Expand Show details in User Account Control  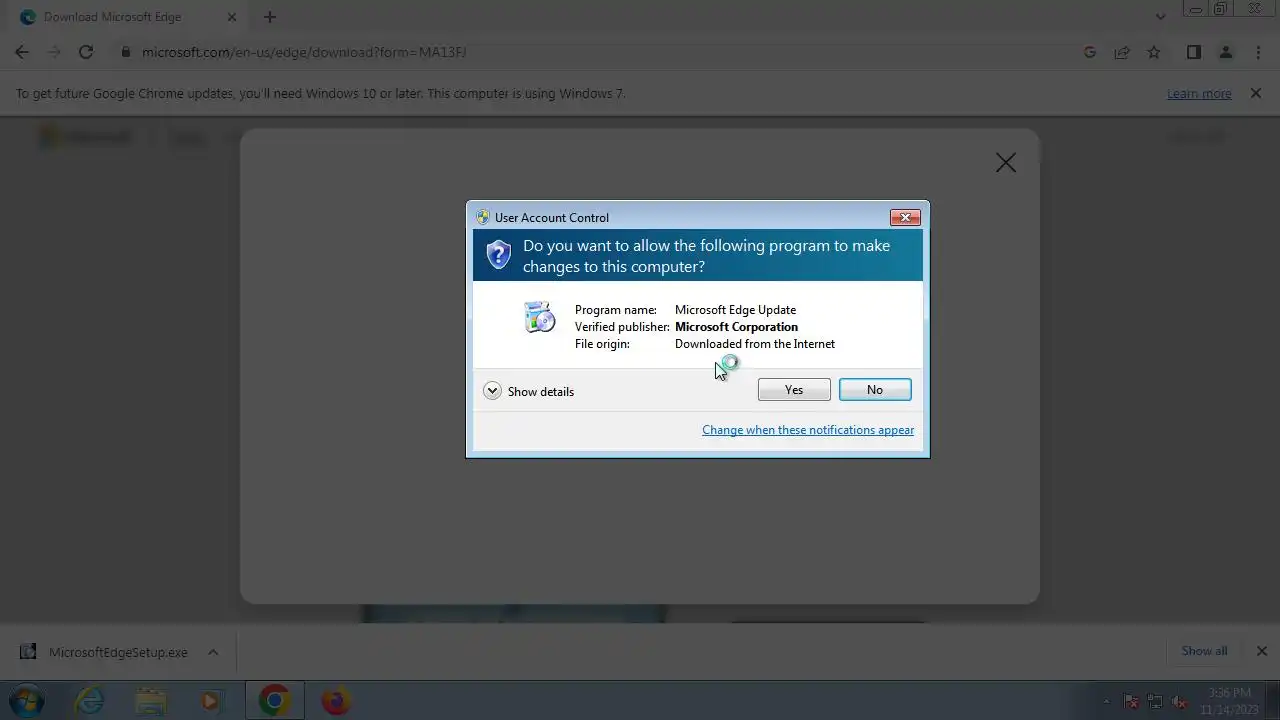click(529, 391)
